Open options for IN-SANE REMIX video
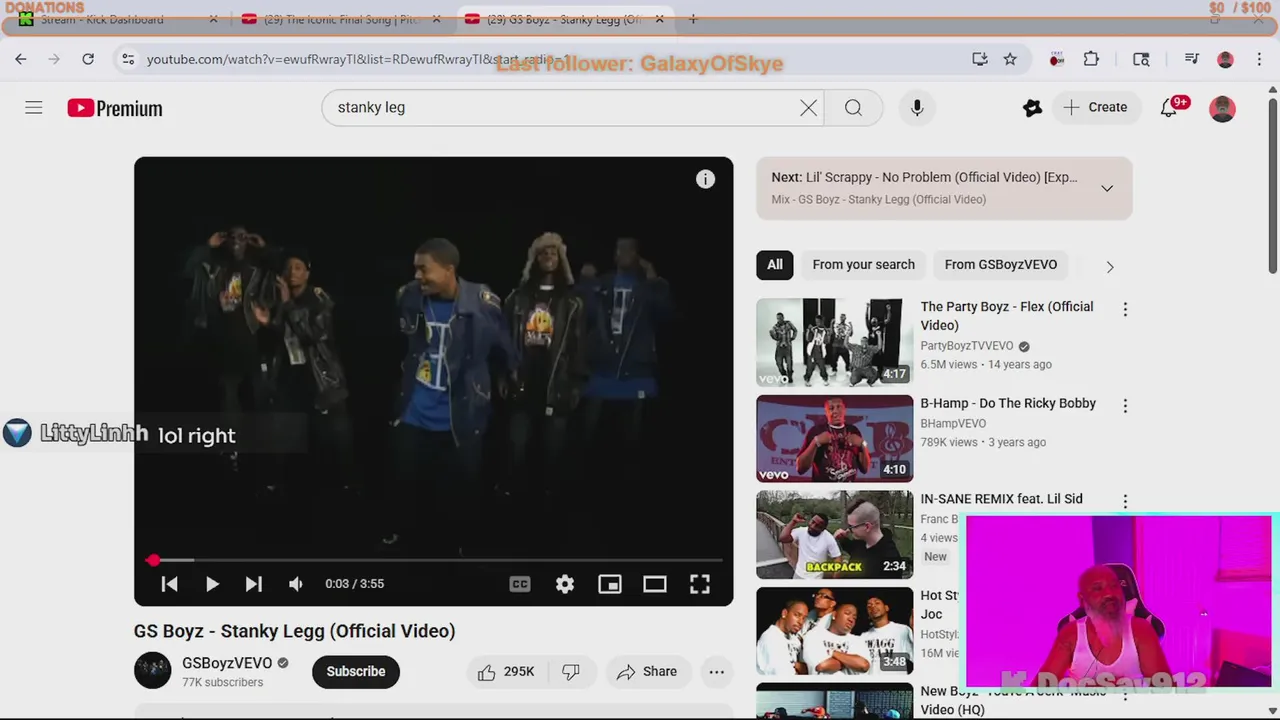 [x=1125, y=502]
